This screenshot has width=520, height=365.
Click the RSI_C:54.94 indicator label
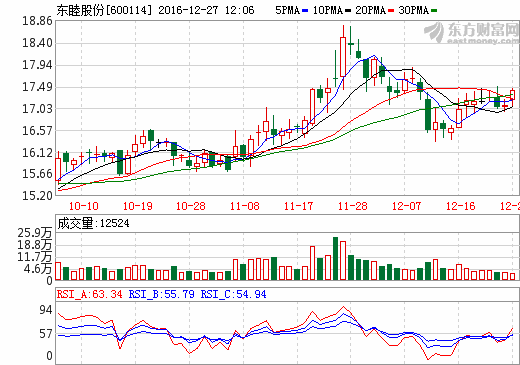coord(233,294)
